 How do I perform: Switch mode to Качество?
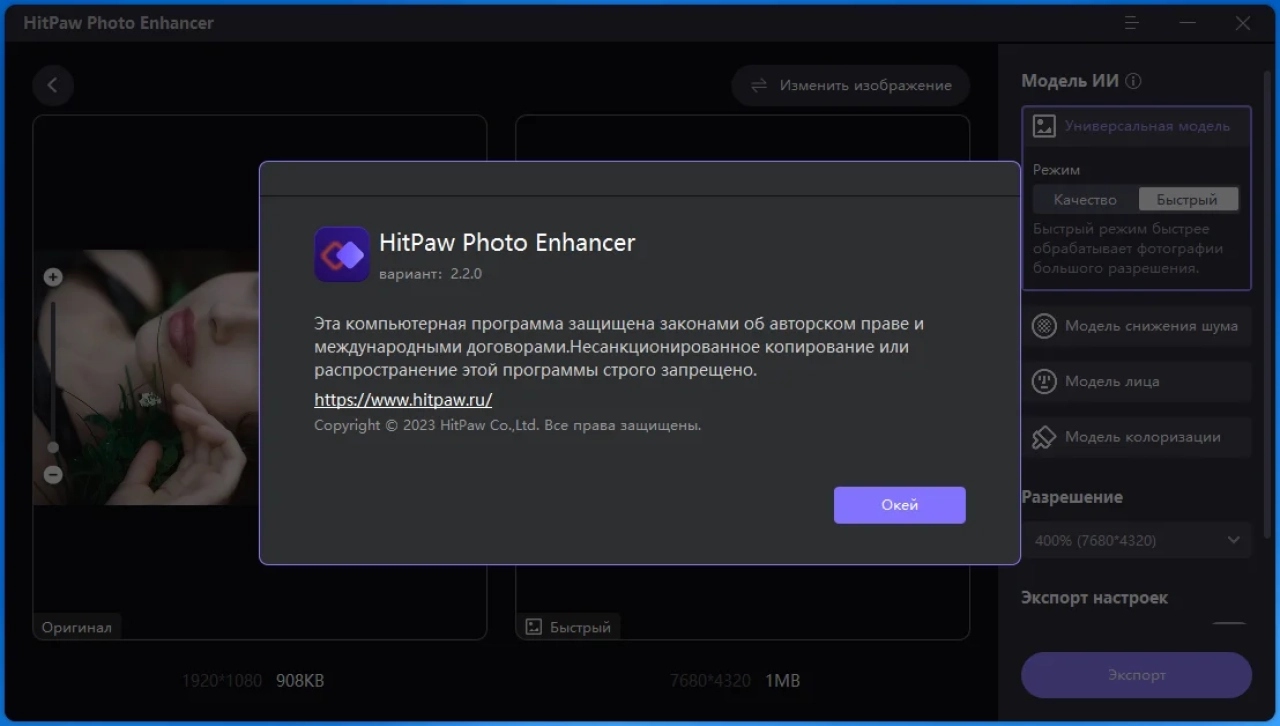click(1085, 200)
